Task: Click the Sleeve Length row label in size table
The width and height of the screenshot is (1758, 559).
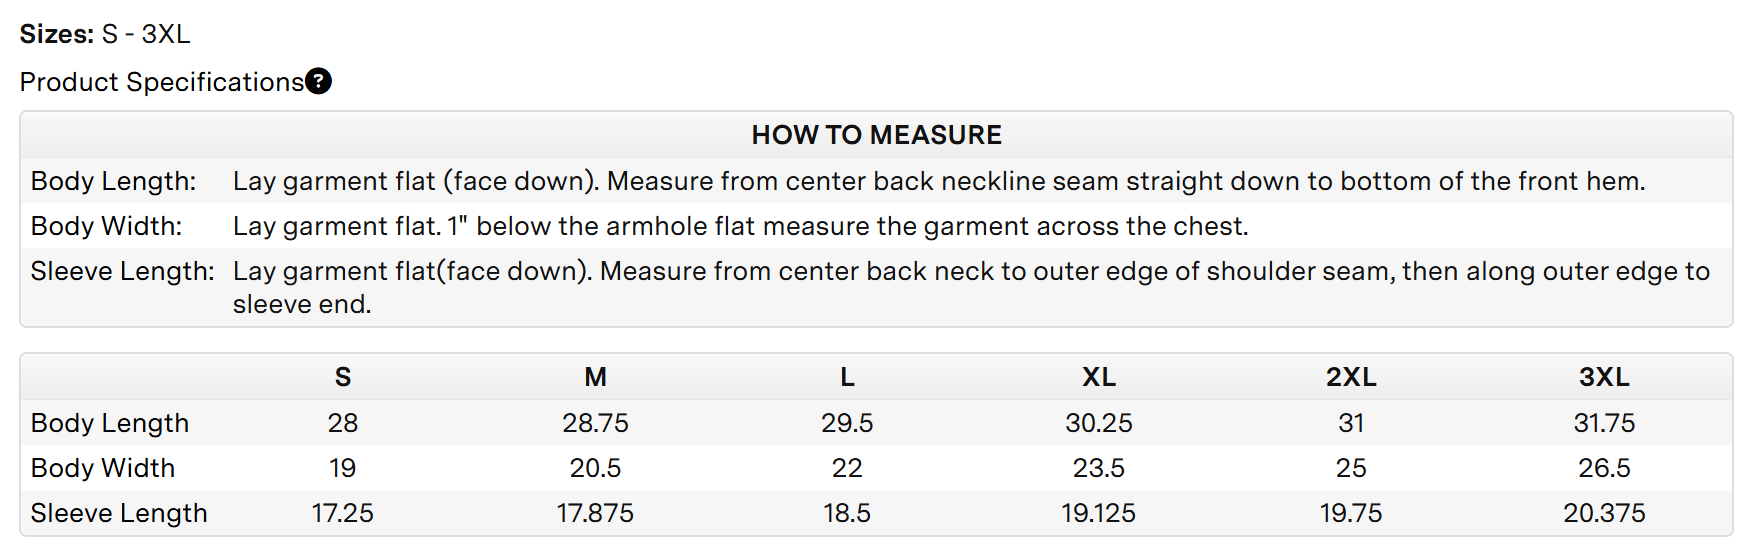Action: click(x=119, y=513)
